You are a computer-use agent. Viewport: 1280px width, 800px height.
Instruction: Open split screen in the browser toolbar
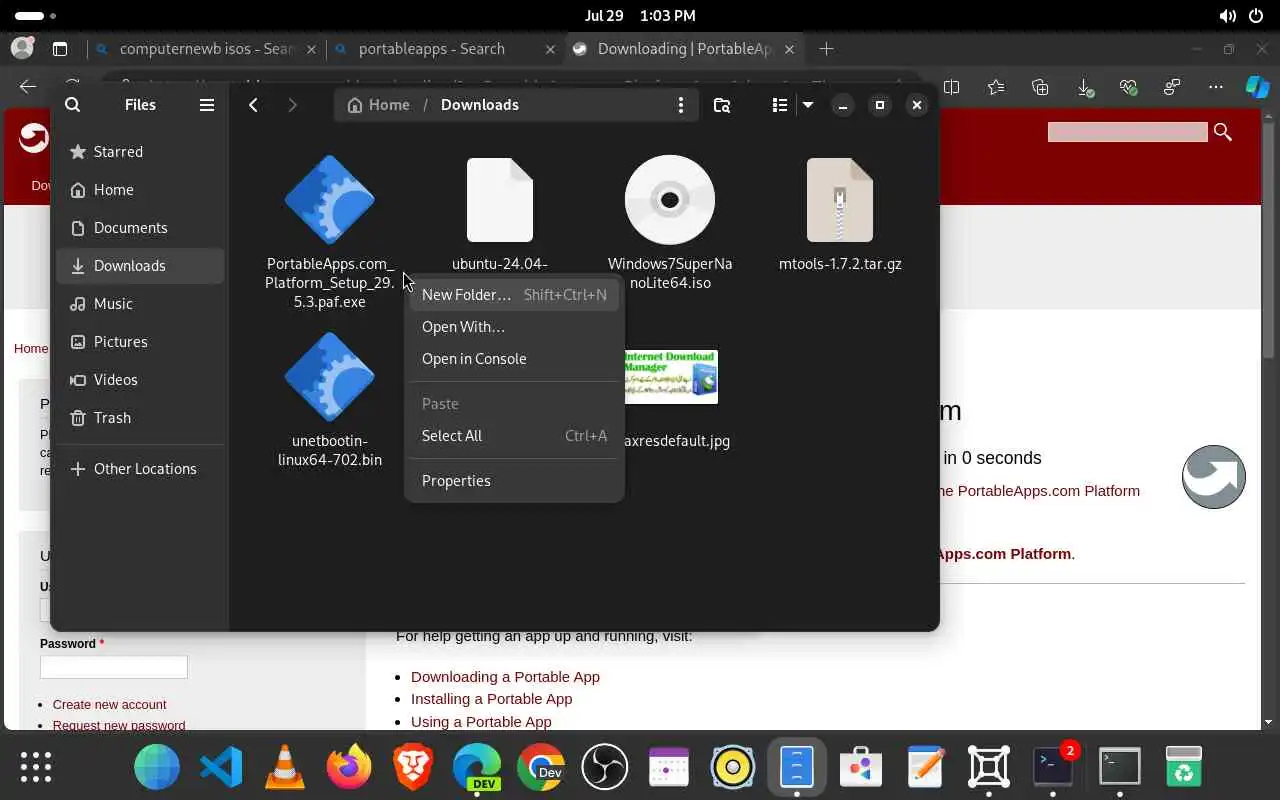951,87
